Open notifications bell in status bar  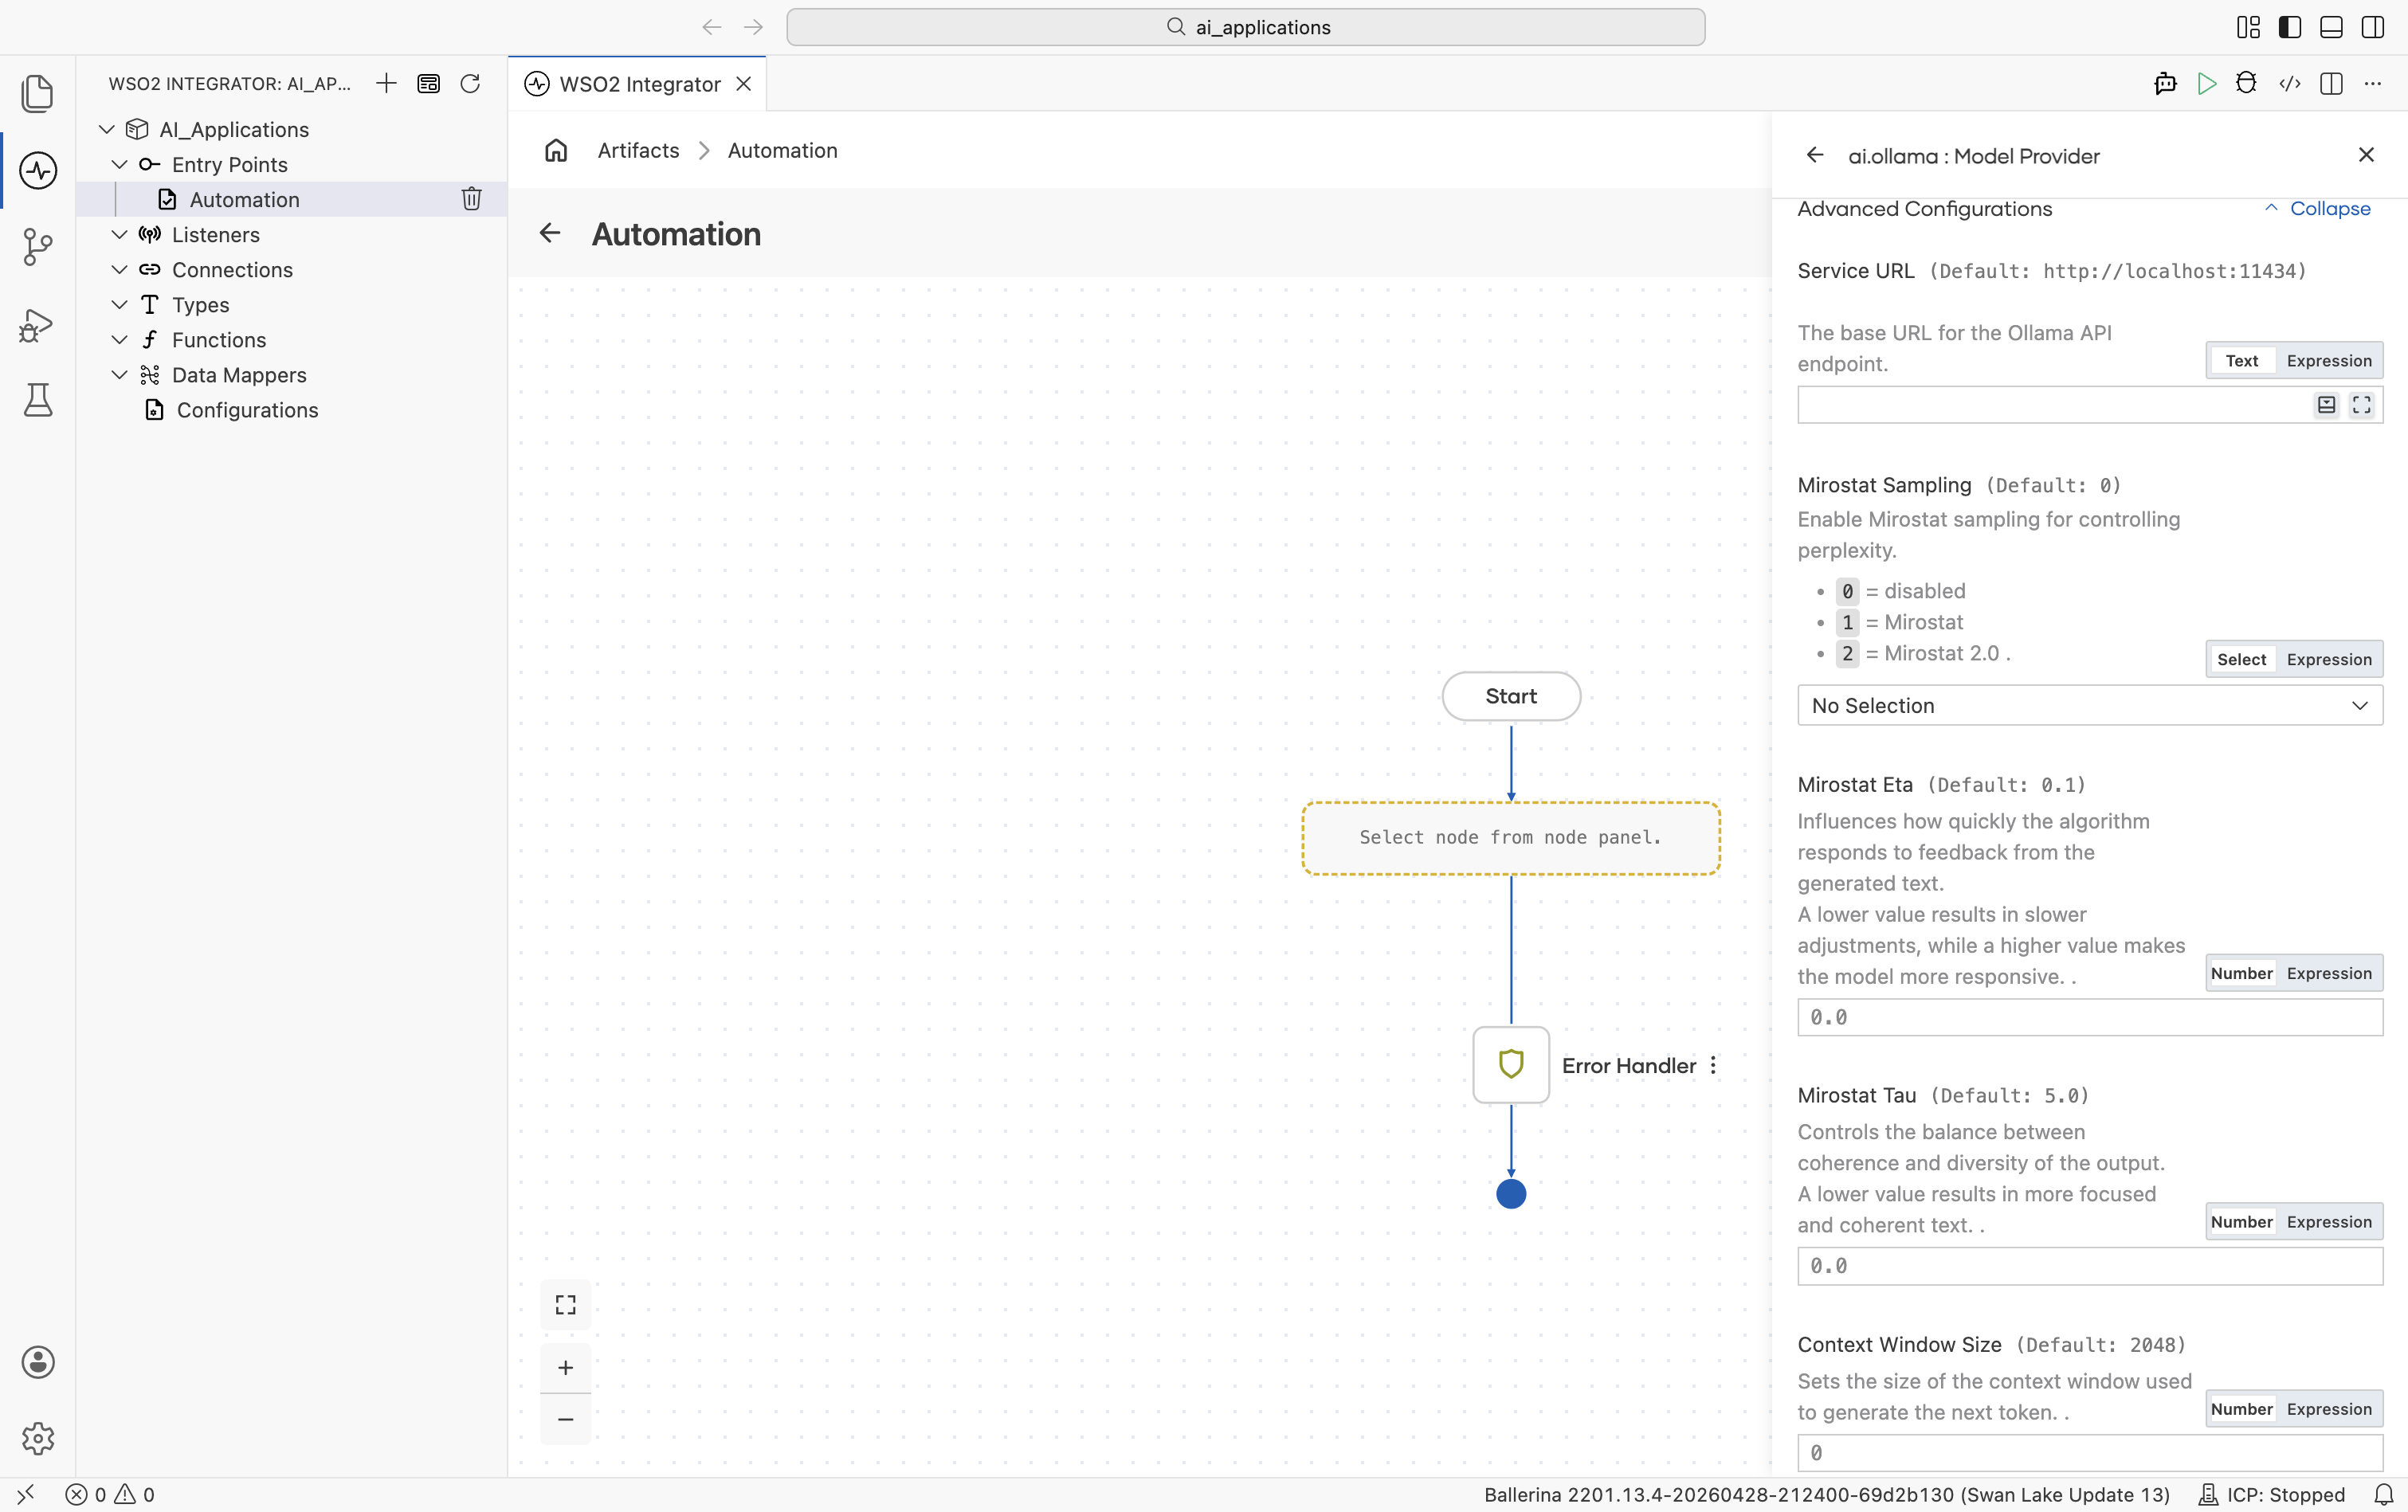pos(2383,1494)
